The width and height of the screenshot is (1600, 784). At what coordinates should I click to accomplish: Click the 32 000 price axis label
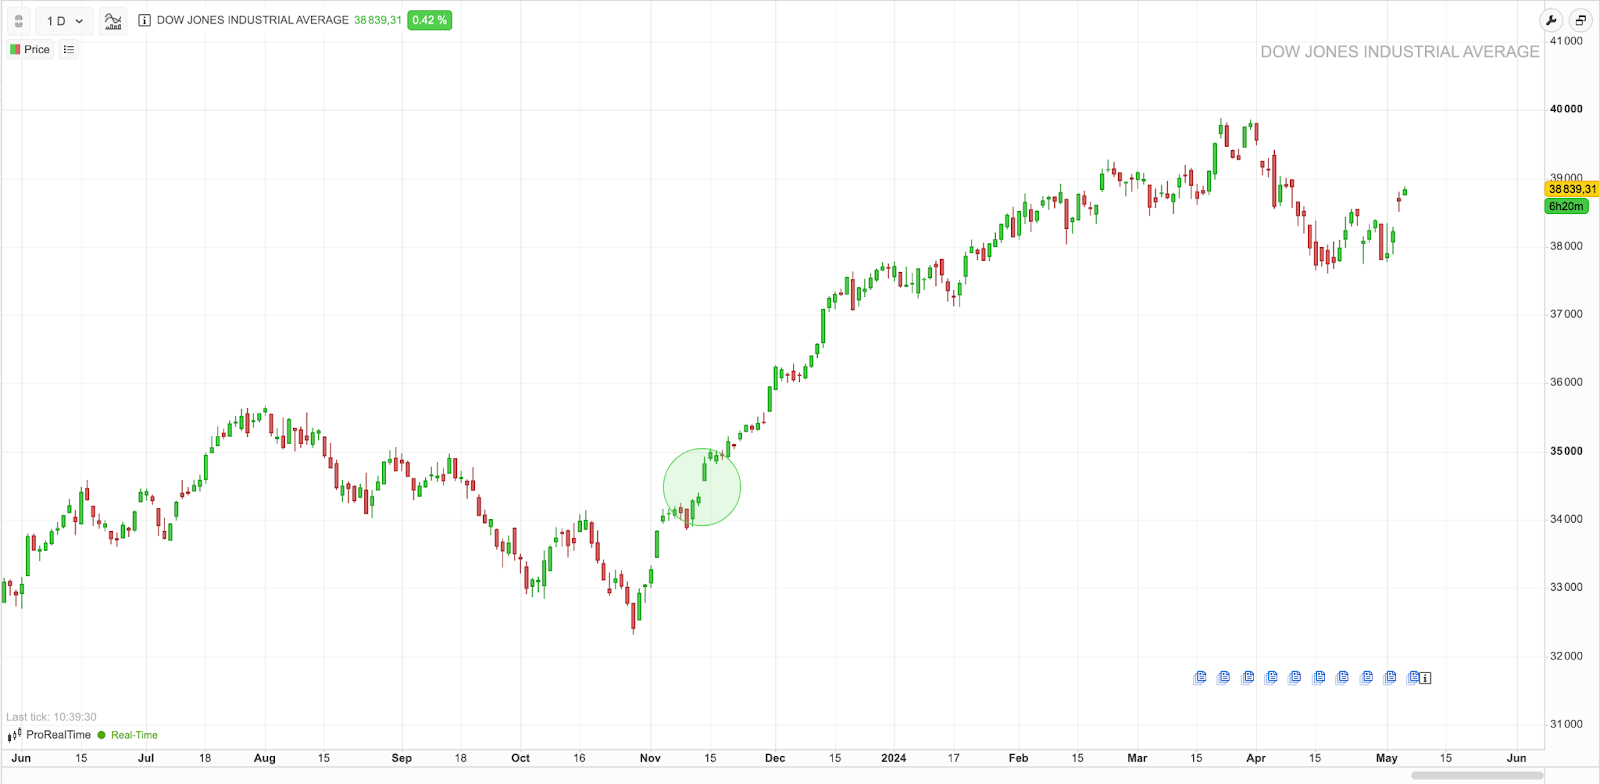[1566, 656]
